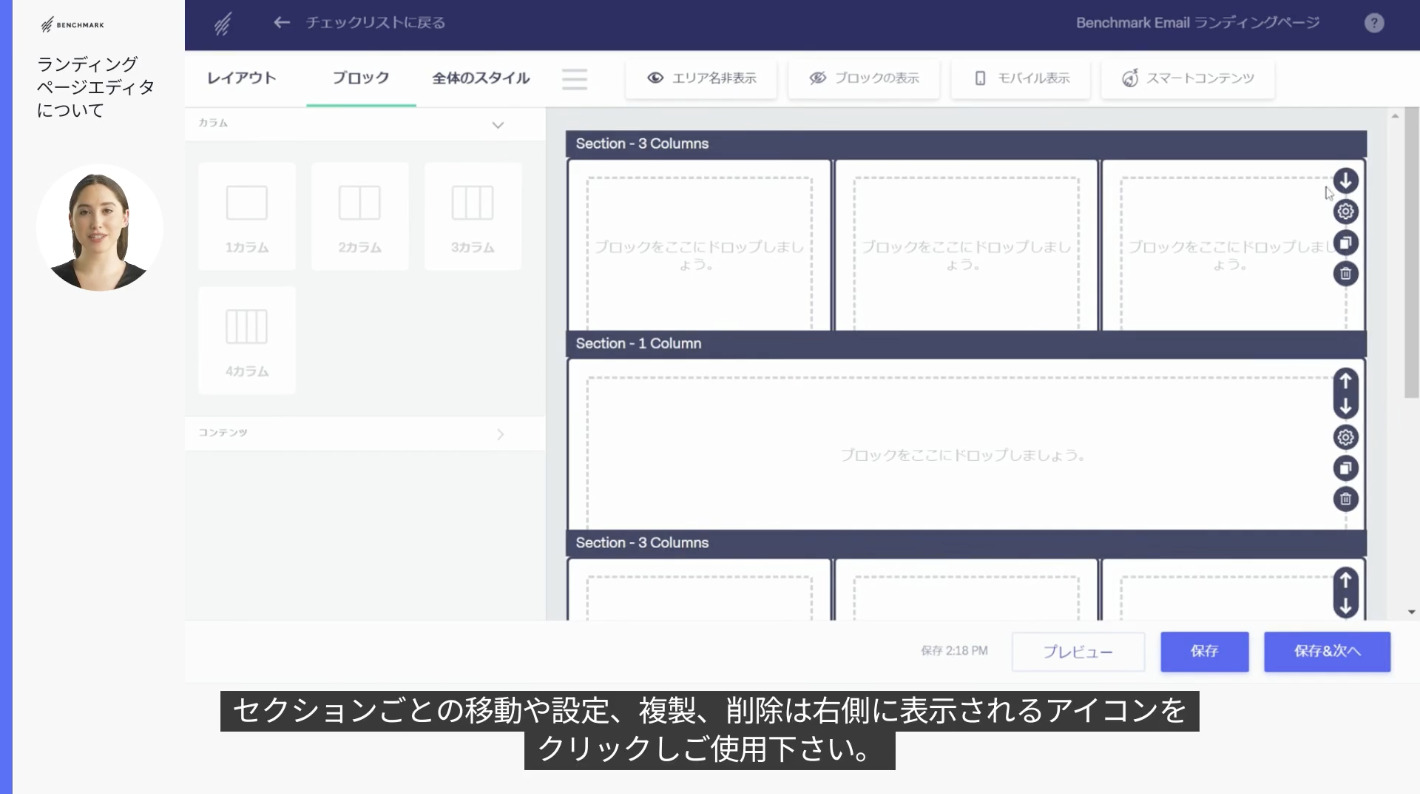Switch to モバイル表示 mobile view
The image size is (1420, 794).
pos(1022,78)
